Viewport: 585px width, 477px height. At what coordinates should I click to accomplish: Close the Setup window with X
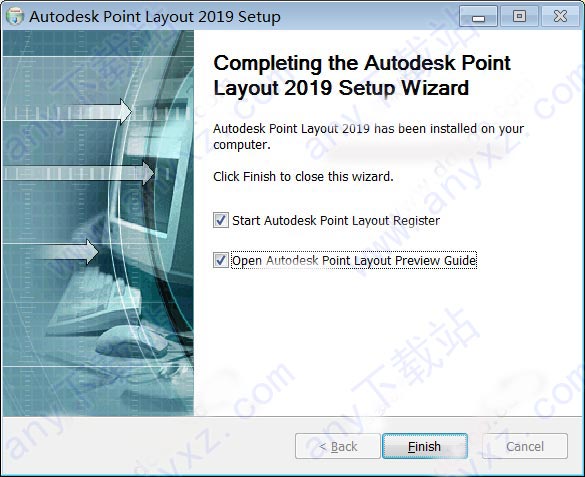560,16
